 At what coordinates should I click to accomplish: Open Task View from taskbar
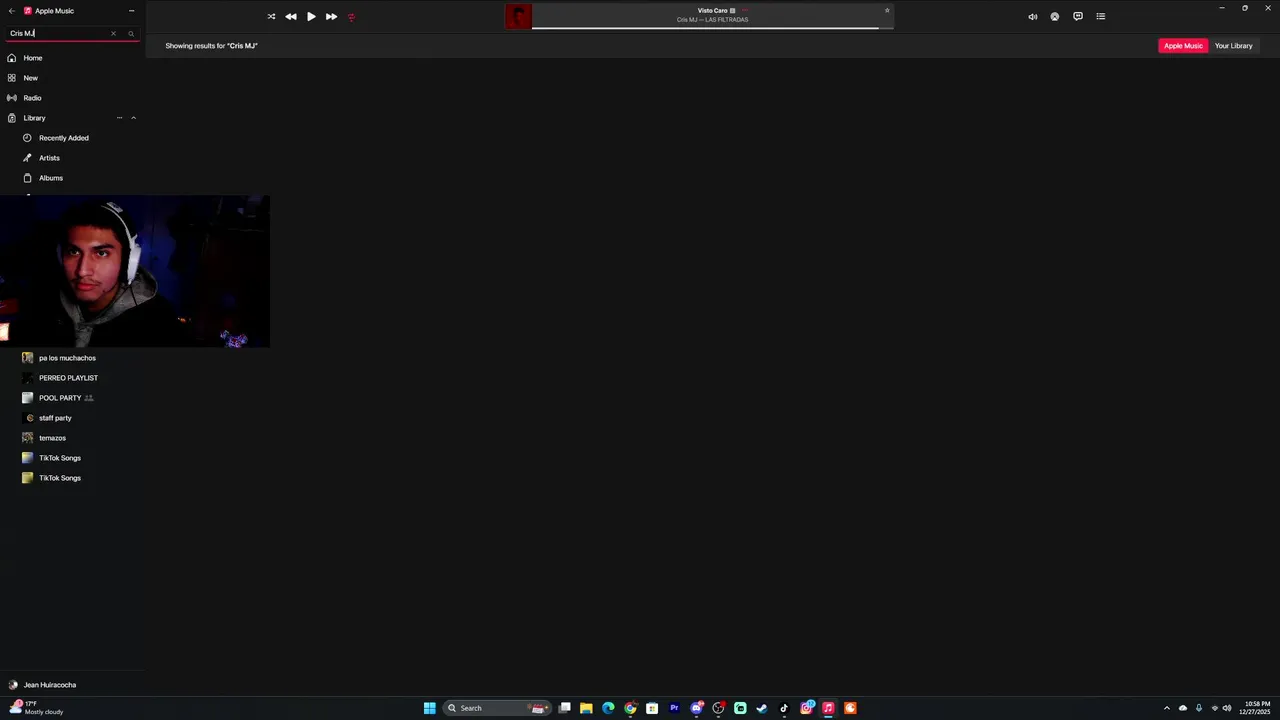[565, 708]
